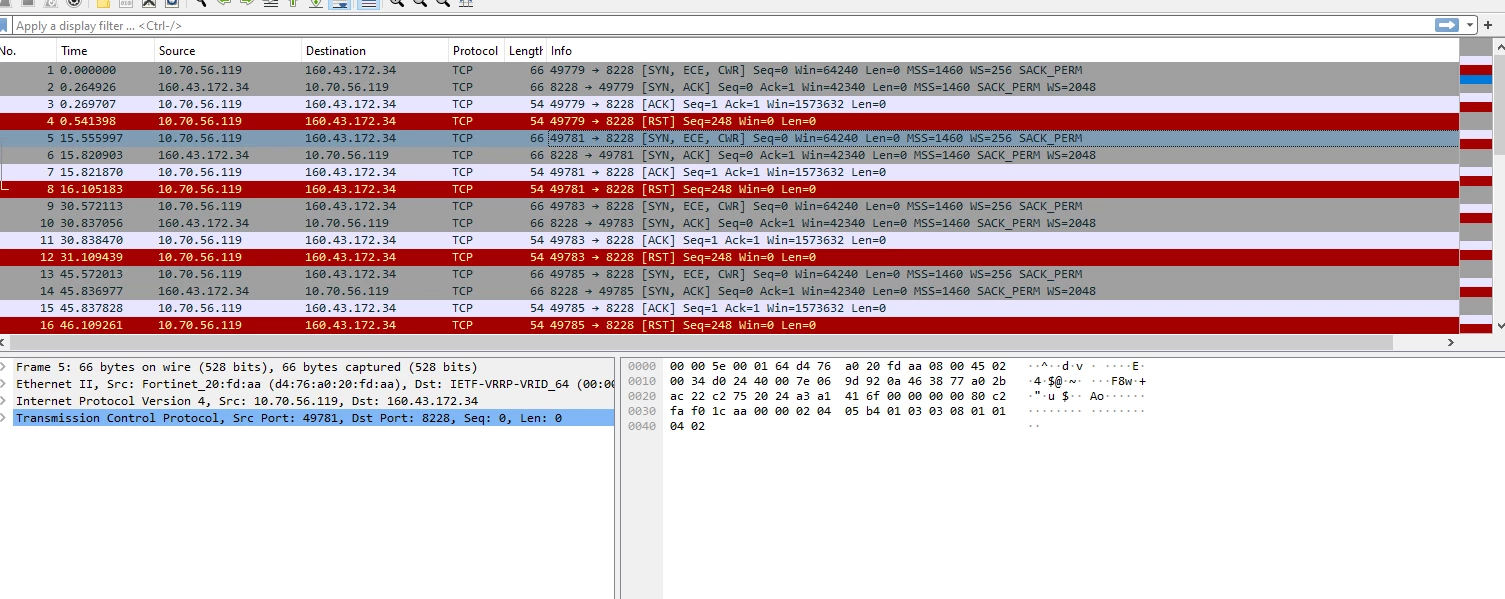Select packet 13 at time 45.572013
The image size is (1505, 599).
click(729, 274)
